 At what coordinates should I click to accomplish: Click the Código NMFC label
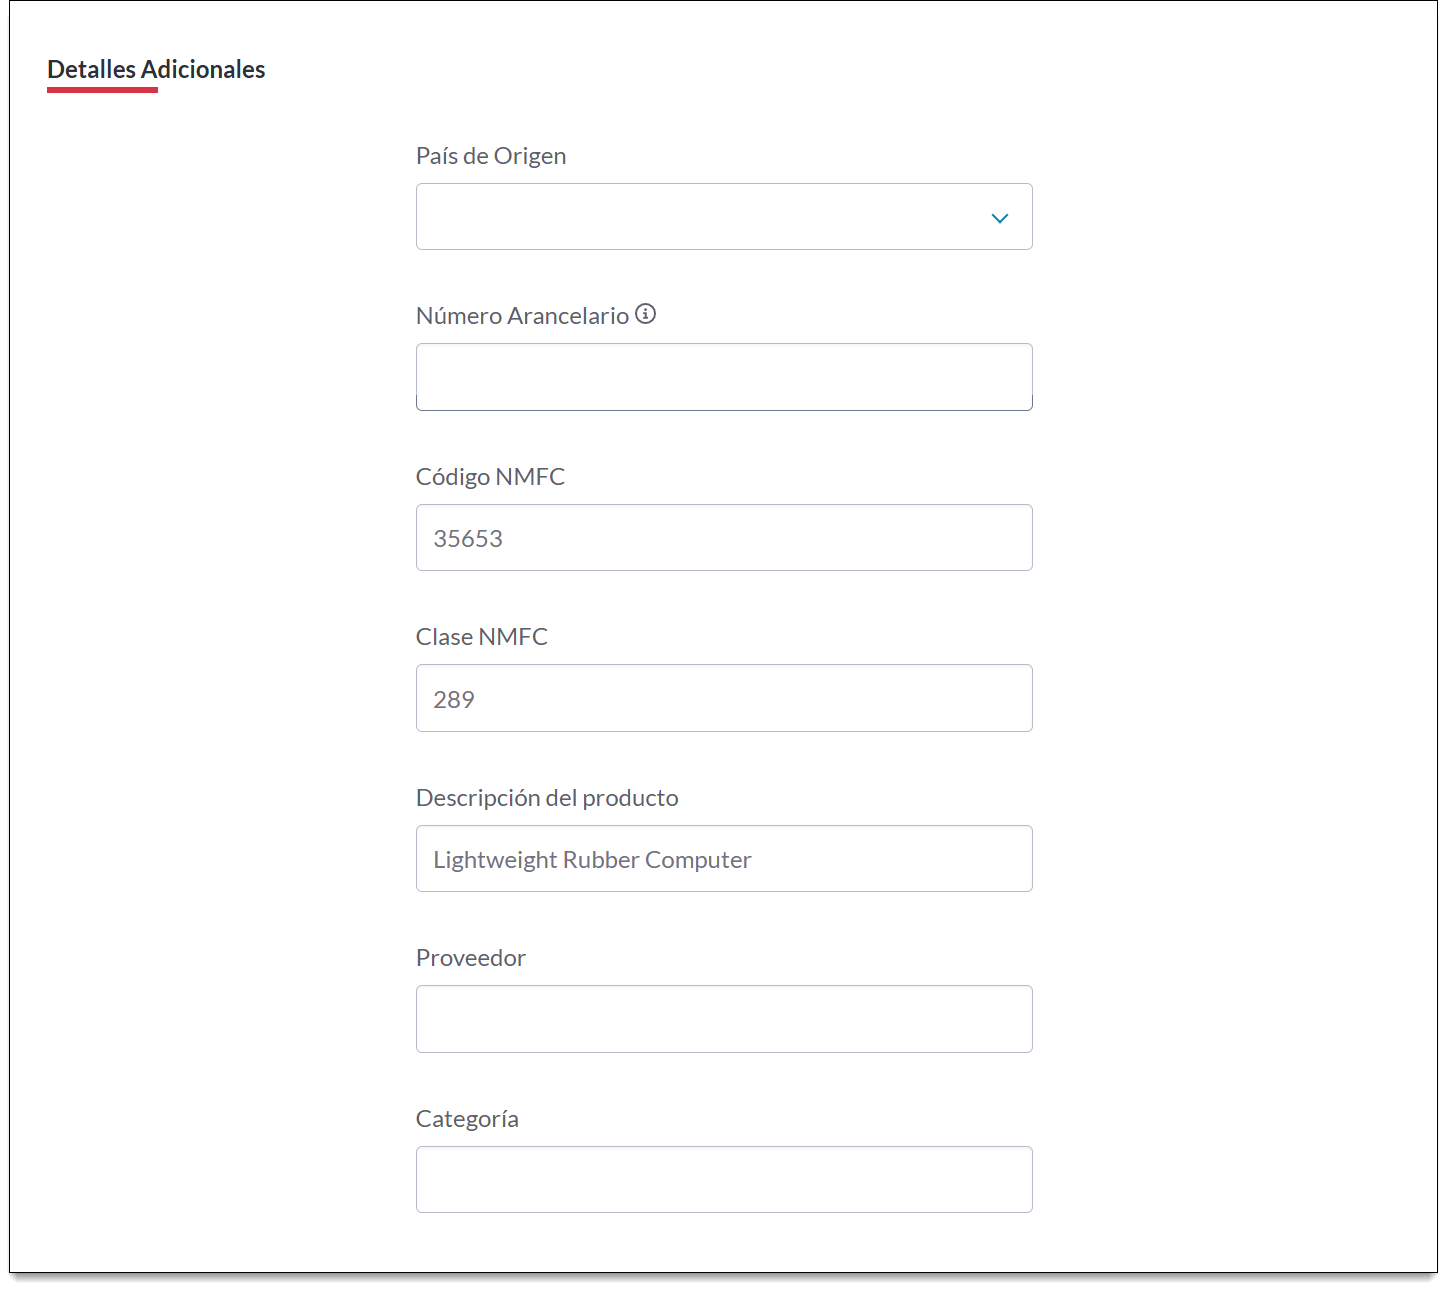click(x=490, y=477)
